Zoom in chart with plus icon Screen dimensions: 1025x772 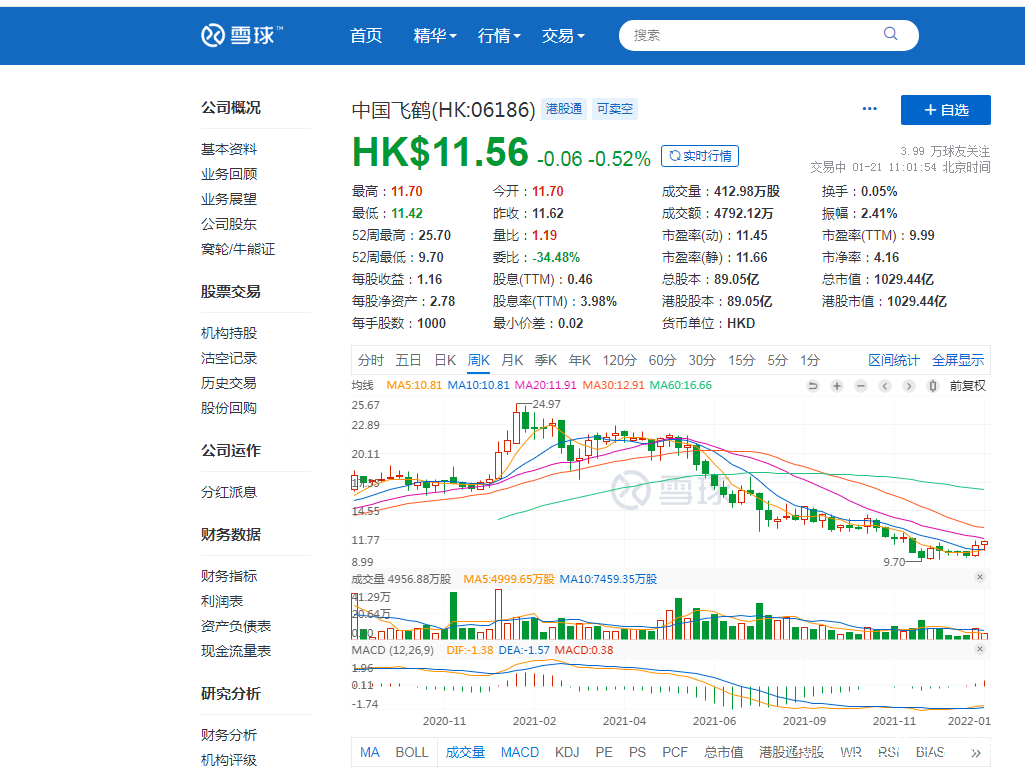[837, 386]
